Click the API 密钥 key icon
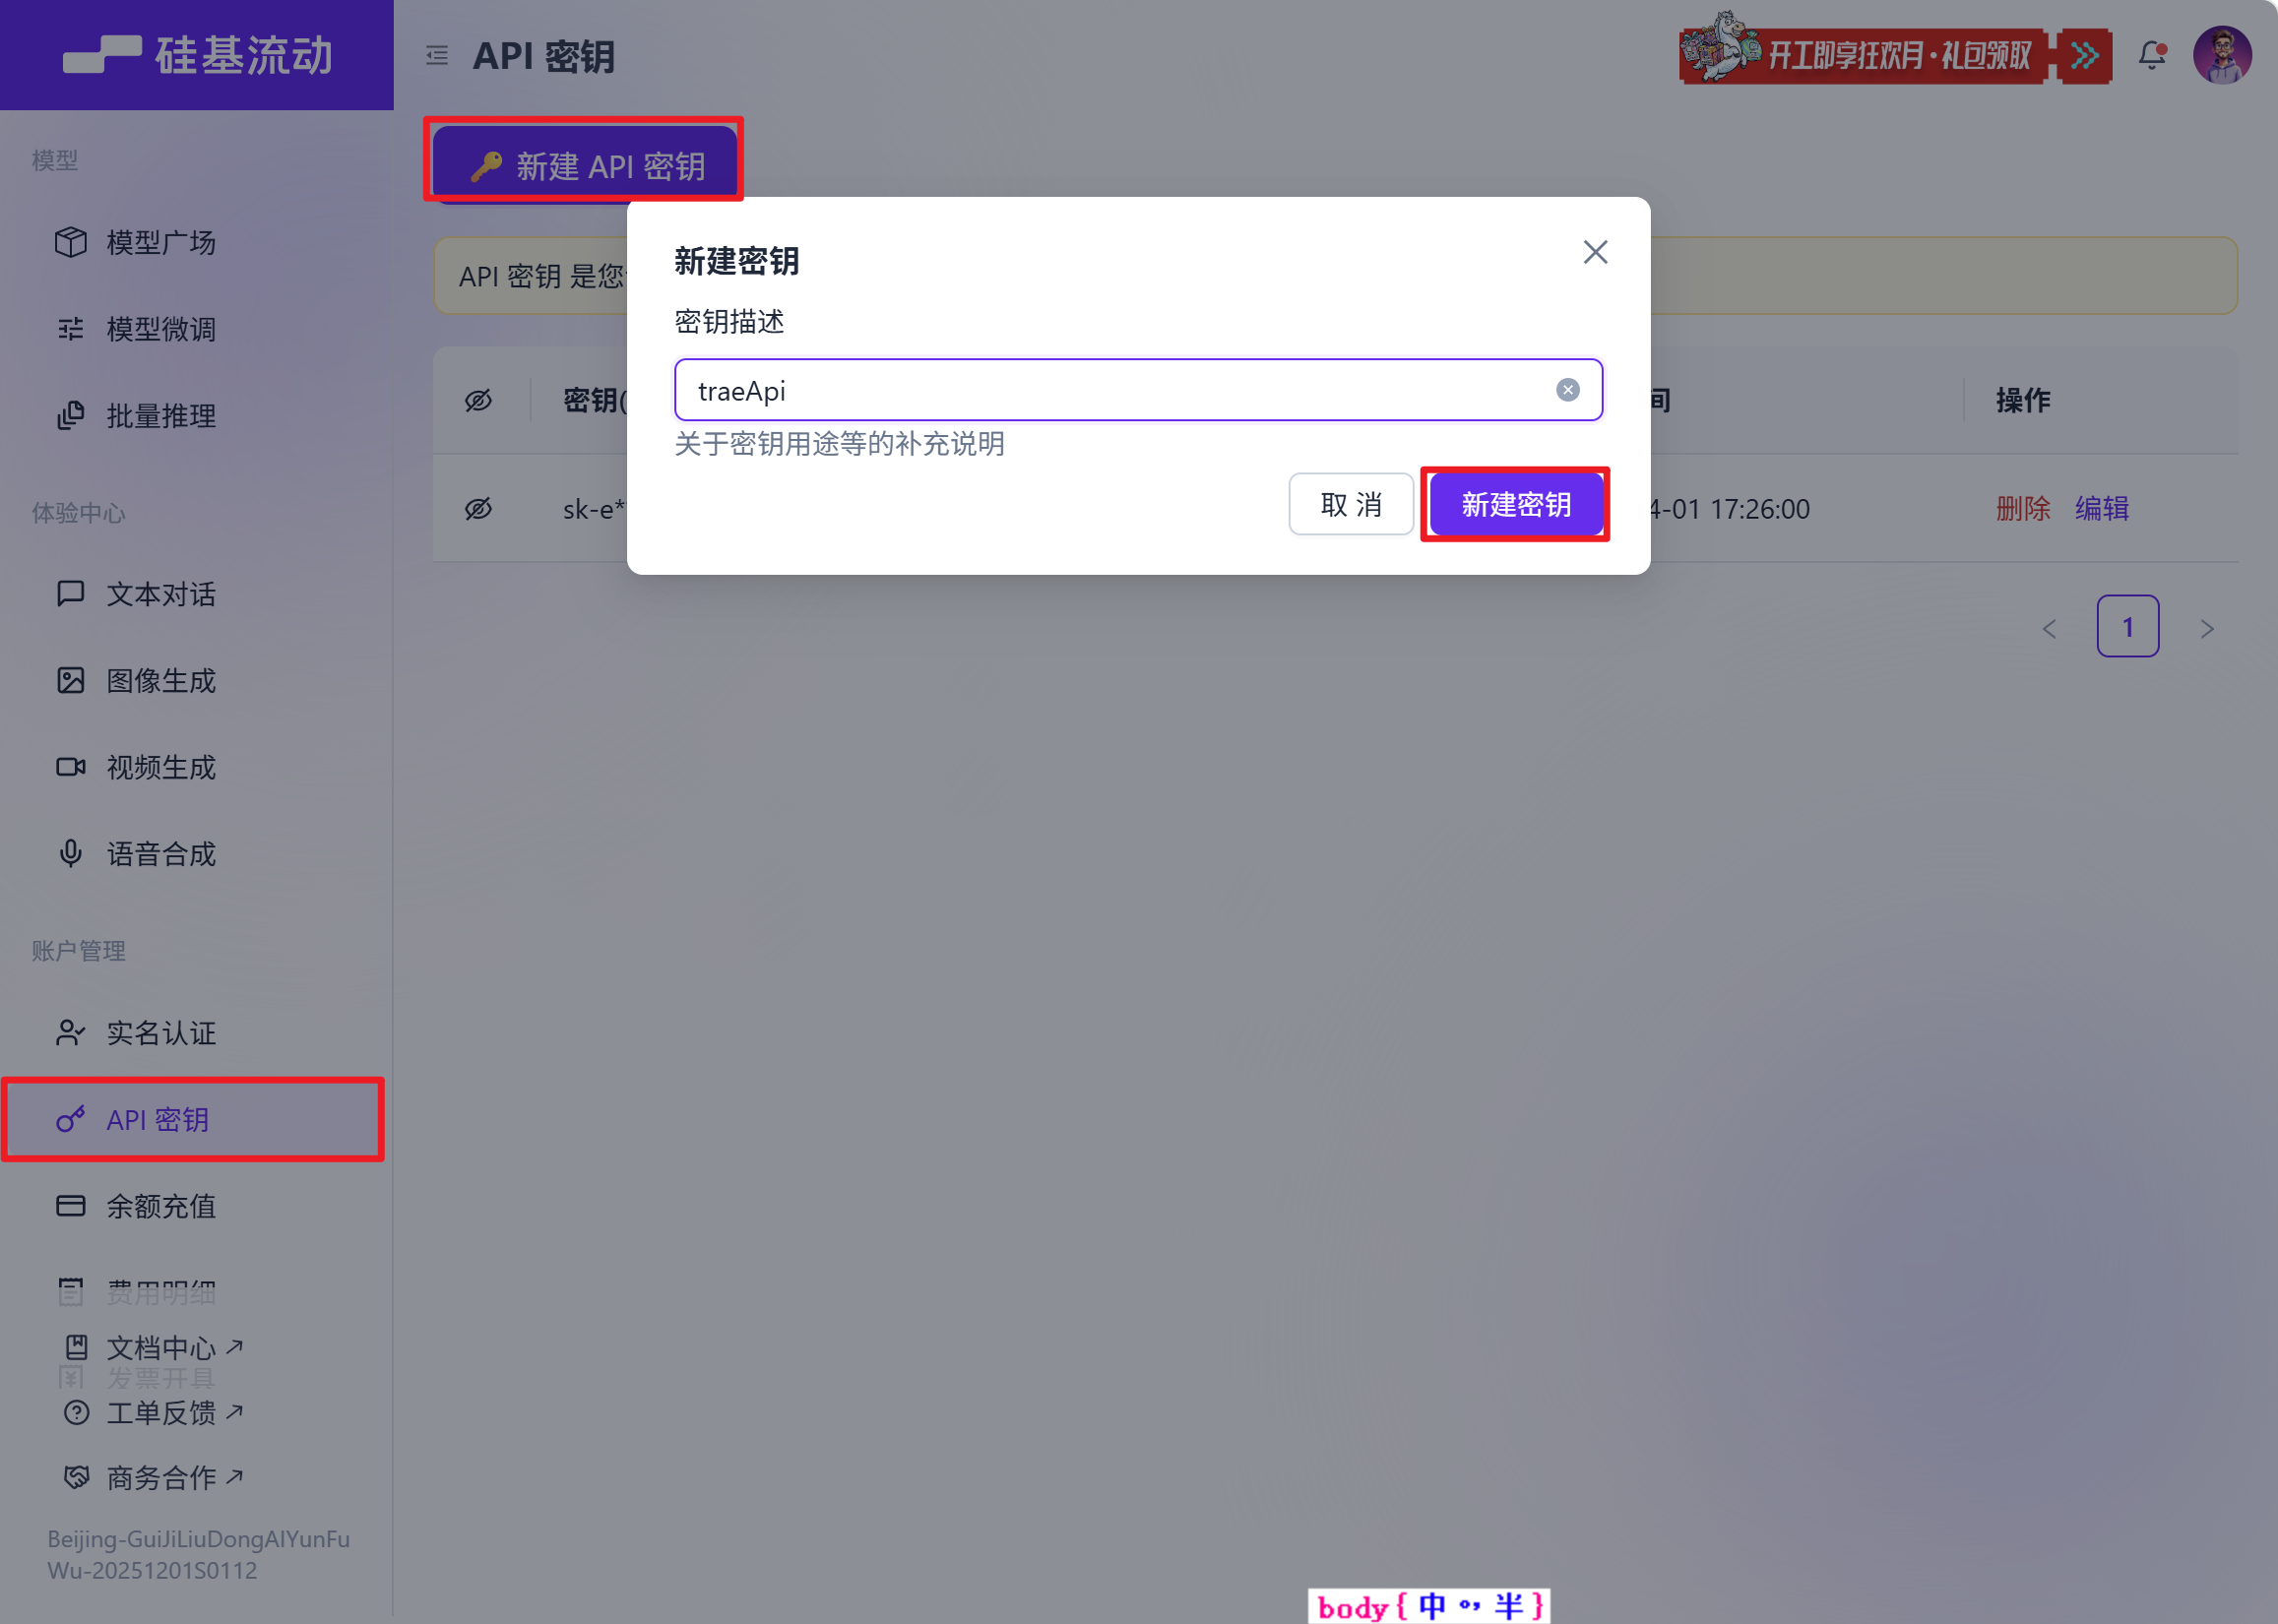Image resolution: width=2278 pixels, height=1624 pixels. click(x=70, y=1120)
